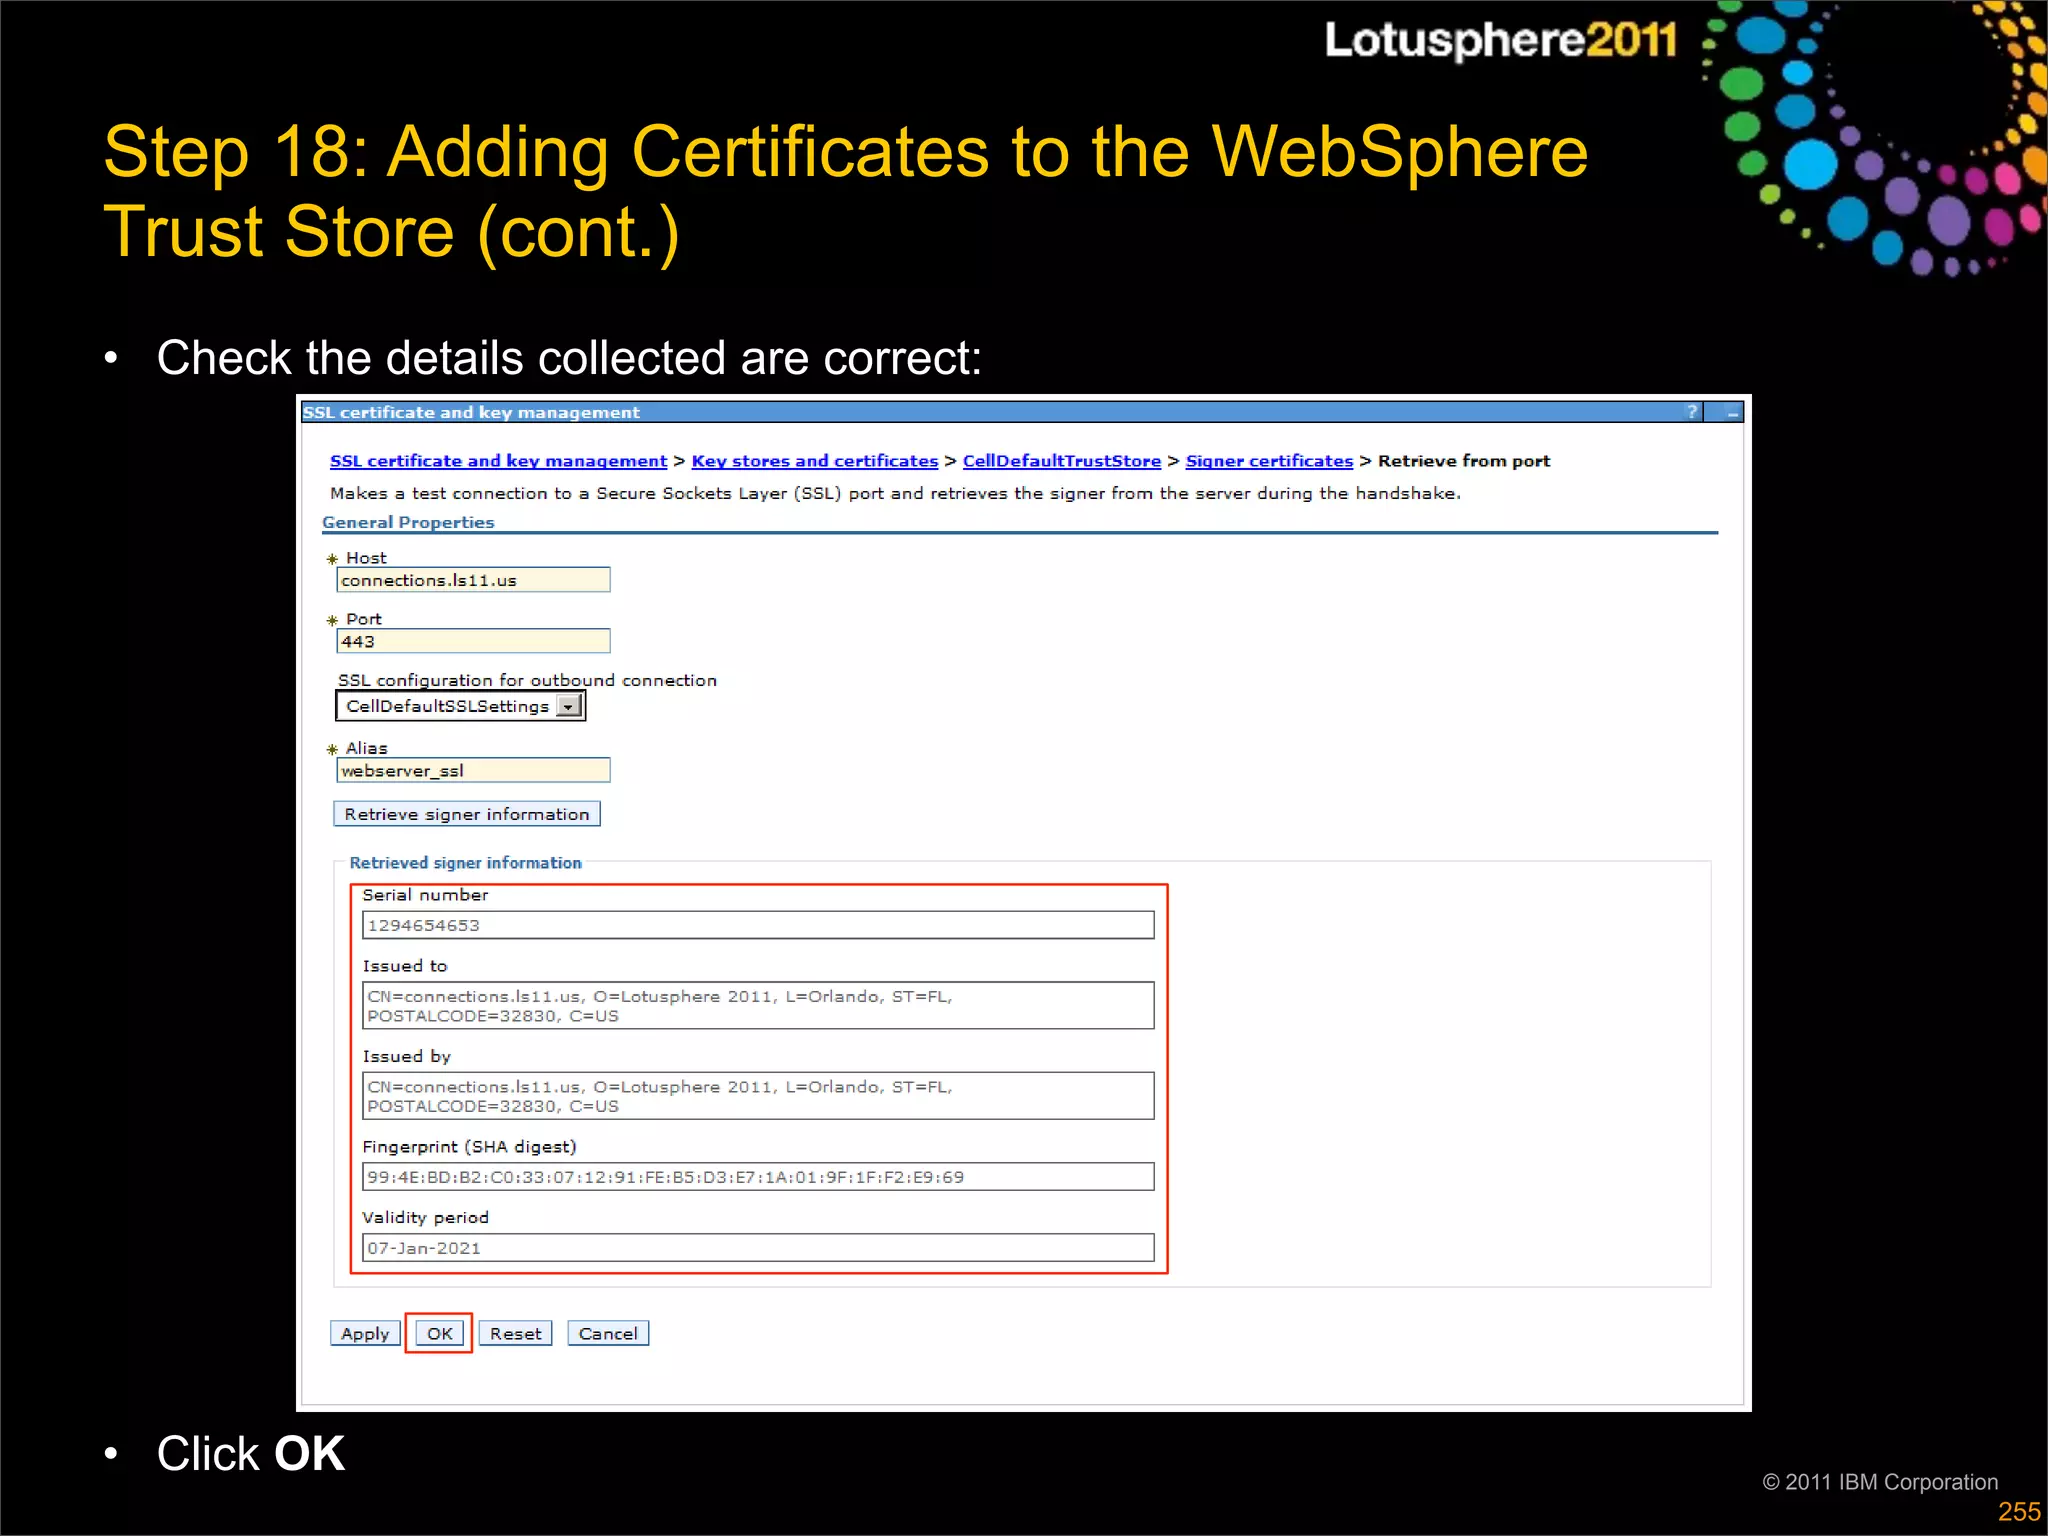
Task: Click the Validity period field 07-Jan-2021
Action: click(x=758, y=1248)
